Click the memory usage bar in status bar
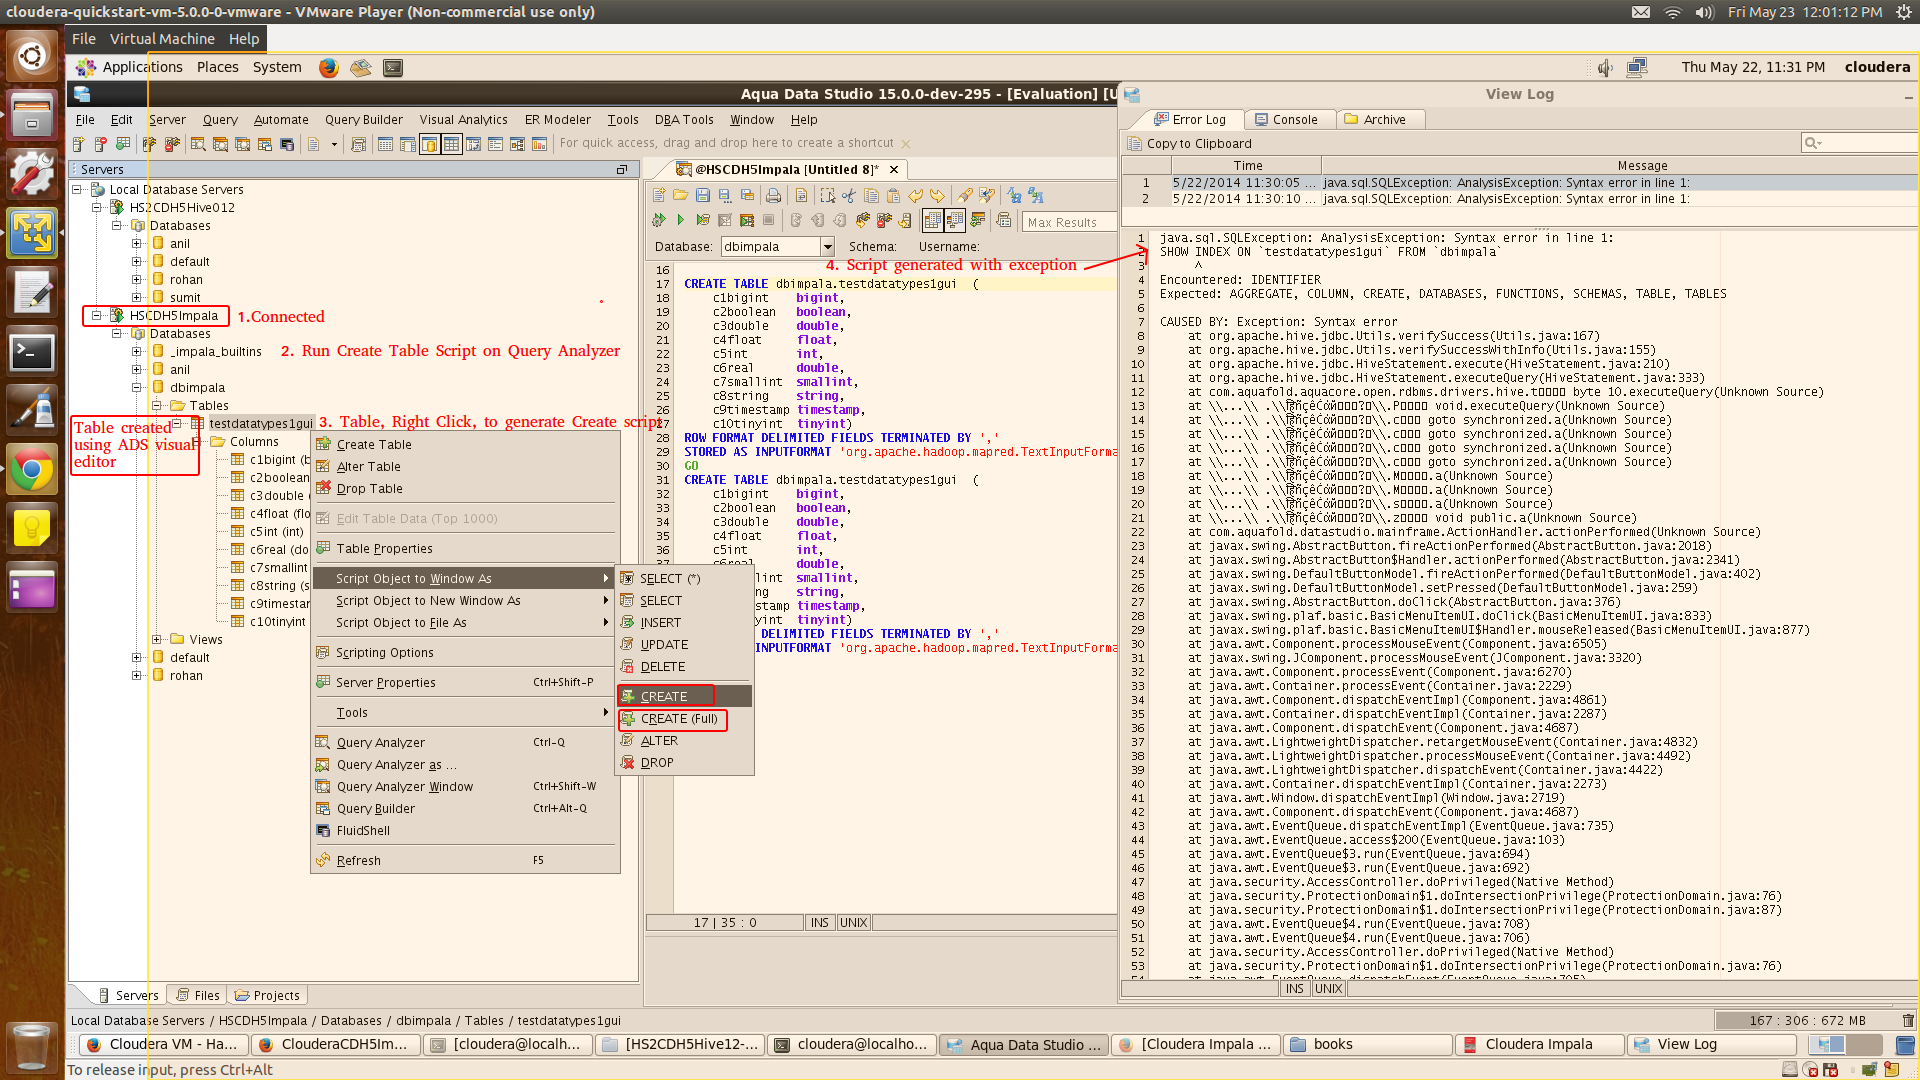The width and height of the screenshot is (1920, 1080). coord(1806,1020)
